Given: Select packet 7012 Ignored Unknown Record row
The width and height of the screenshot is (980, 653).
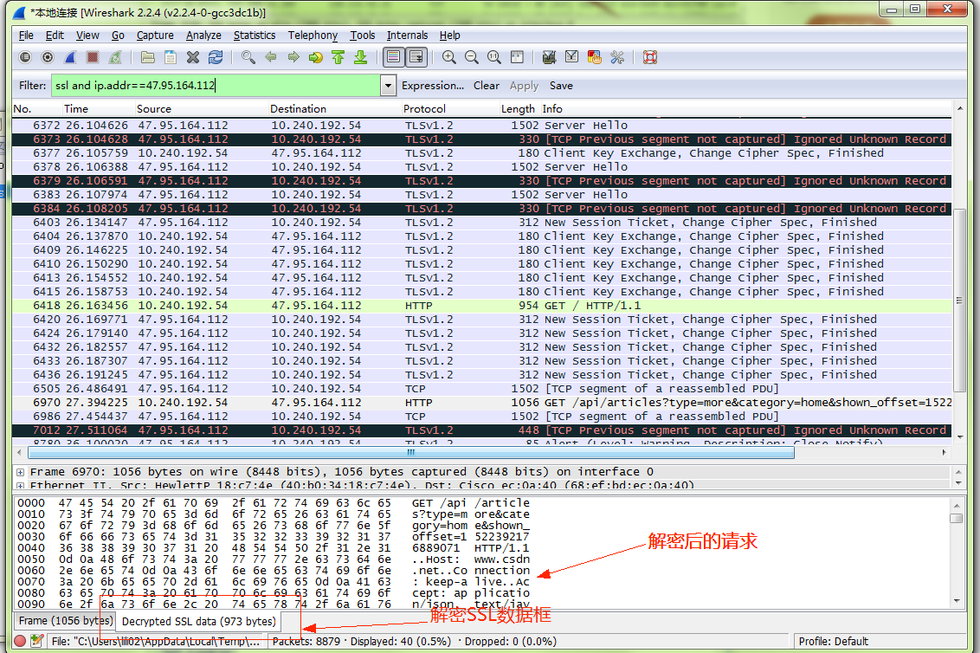Looking at the screenshot, I should pyautogui.click(x=482, y=430).
